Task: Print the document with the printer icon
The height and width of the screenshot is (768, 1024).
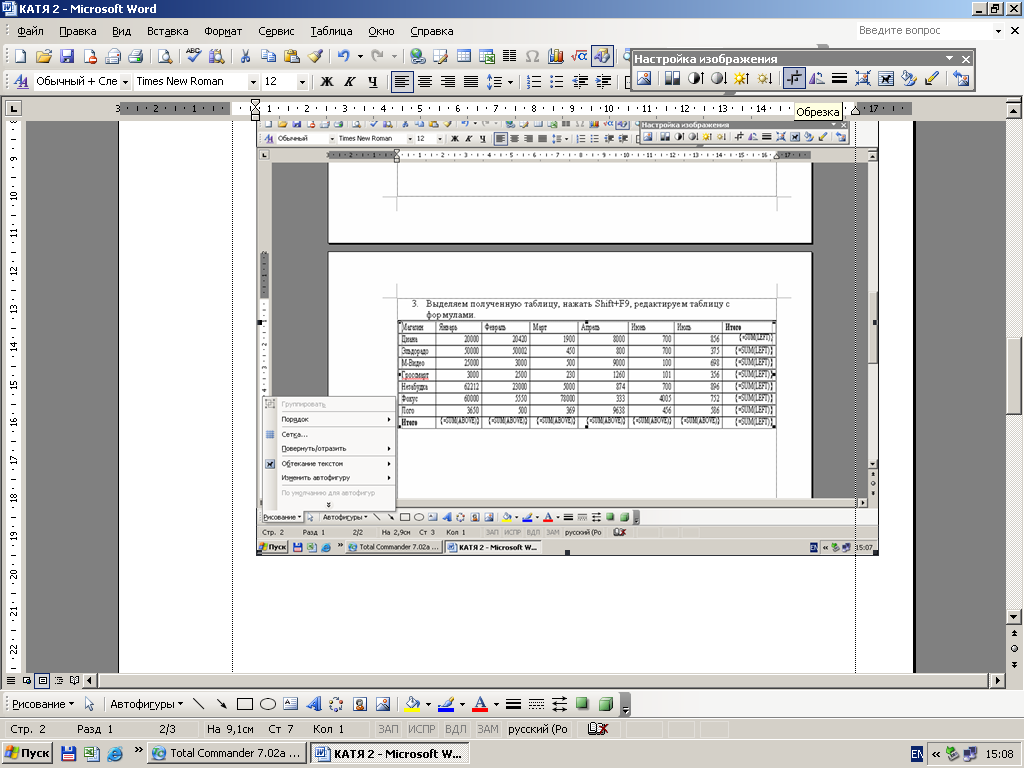Action: click(x=135, y=57)
